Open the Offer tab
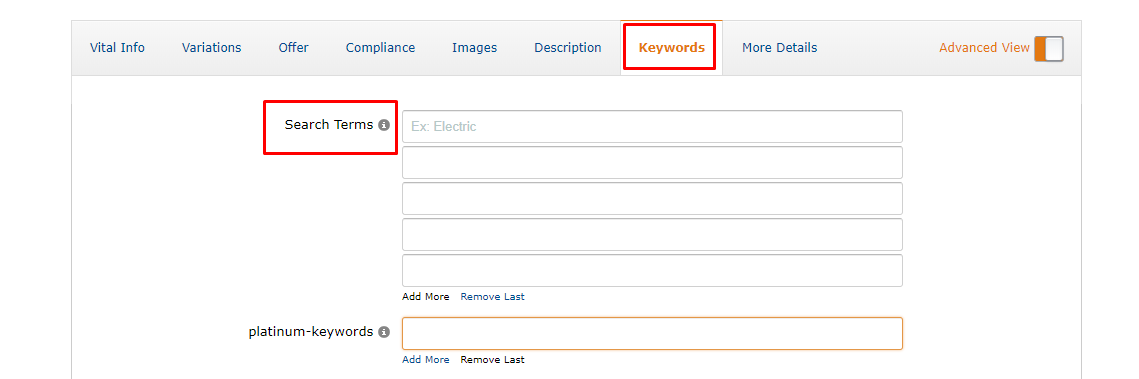The image size is (1139, 379). click(x=293, y=48)
